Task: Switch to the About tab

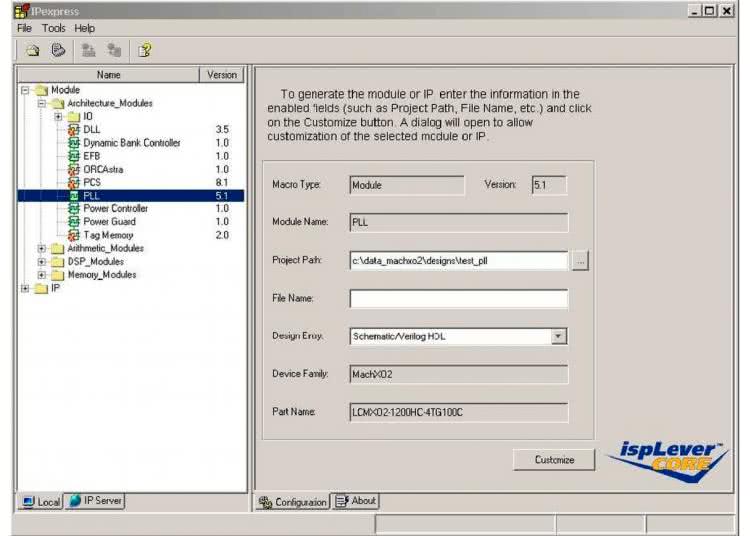Action: pyautogui.click(x=356, y=501)
